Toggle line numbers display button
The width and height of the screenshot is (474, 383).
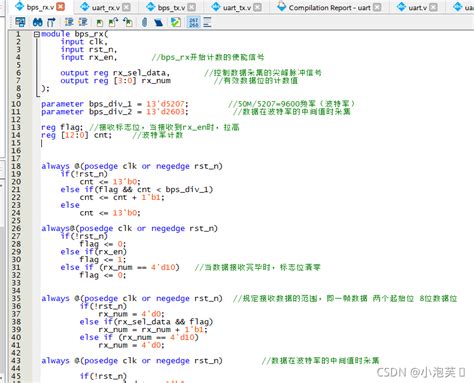click(194, 22)
